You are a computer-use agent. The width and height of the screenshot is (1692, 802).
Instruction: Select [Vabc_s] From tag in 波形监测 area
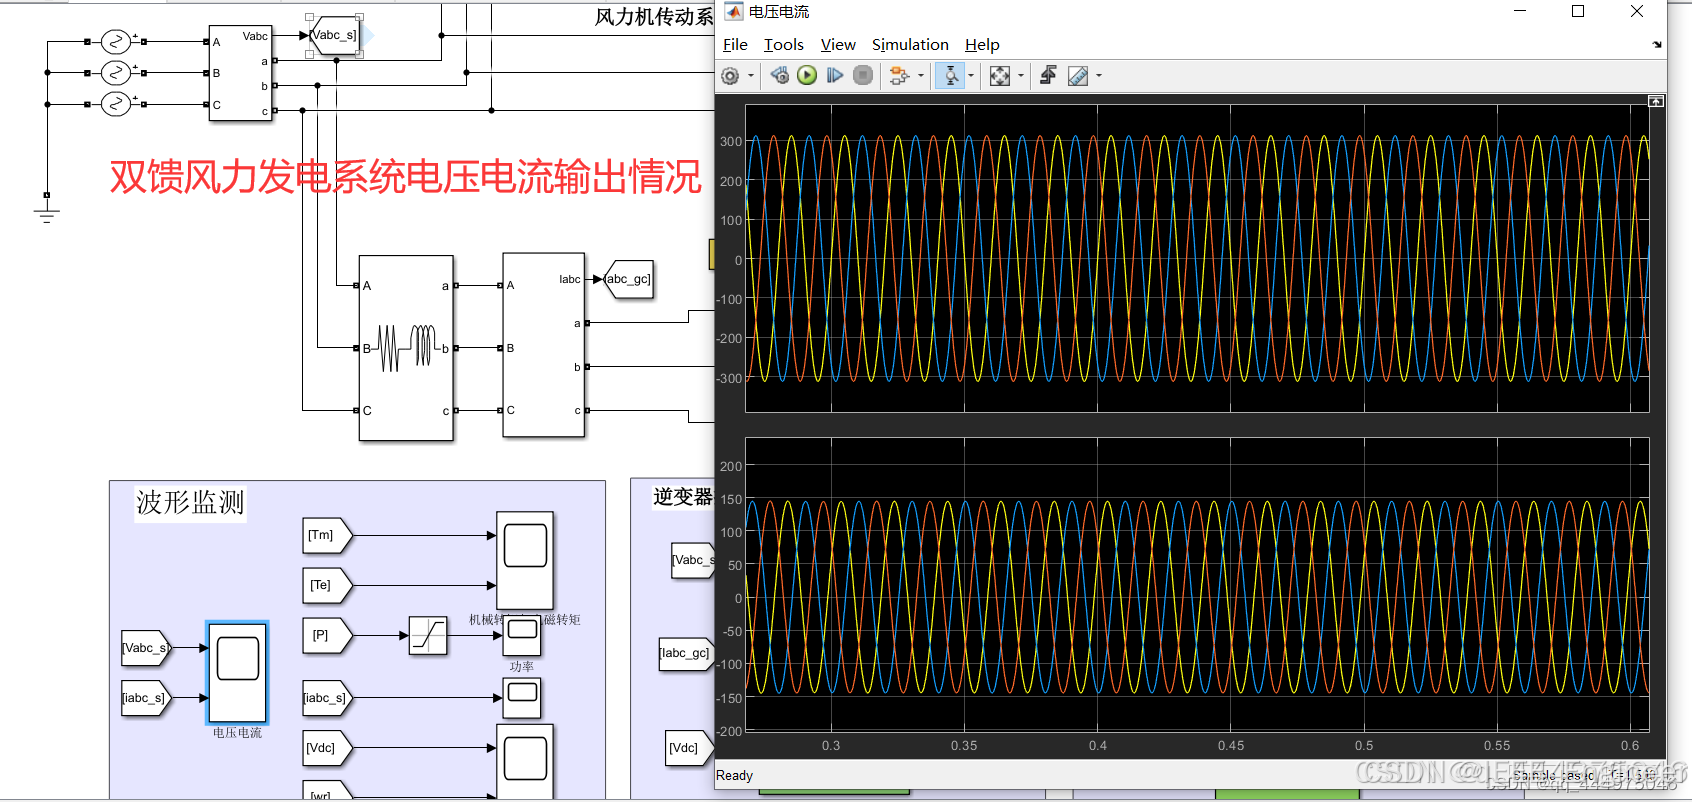pyautogui.click(x=147, y=648)
